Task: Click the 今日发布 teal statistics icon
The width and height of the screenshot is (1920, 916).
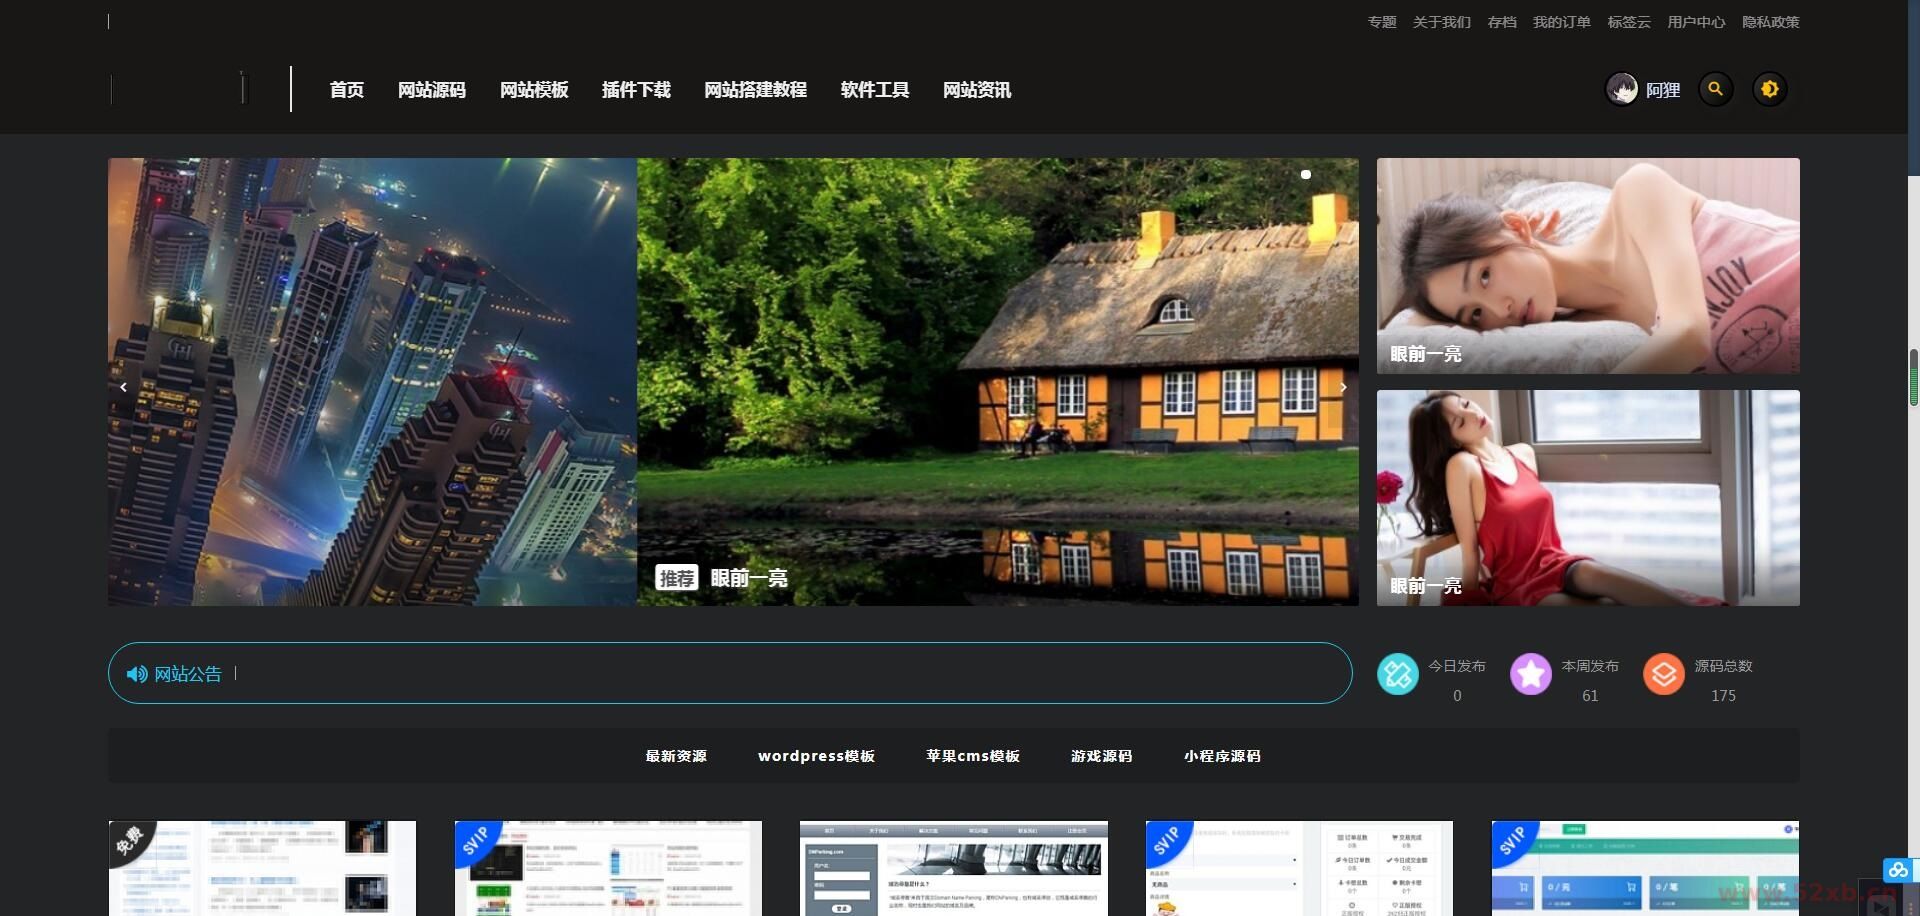Action: point(1397,674)
